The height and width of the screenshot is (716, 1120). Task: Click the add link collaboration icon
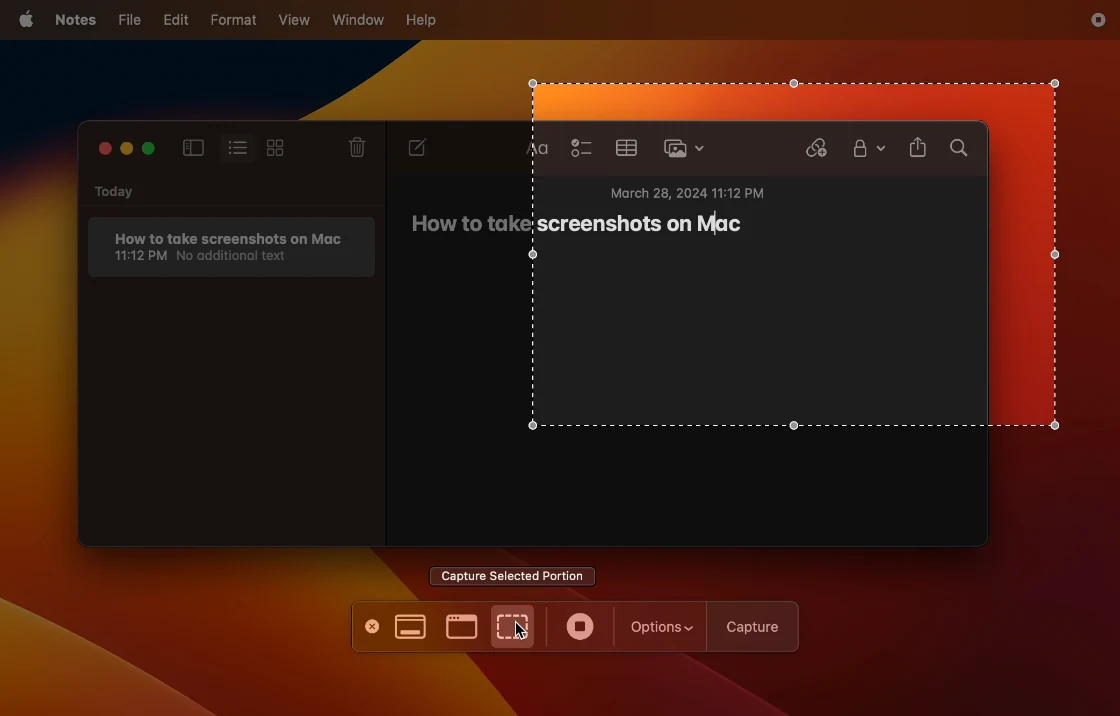click(x=816, y=148)
